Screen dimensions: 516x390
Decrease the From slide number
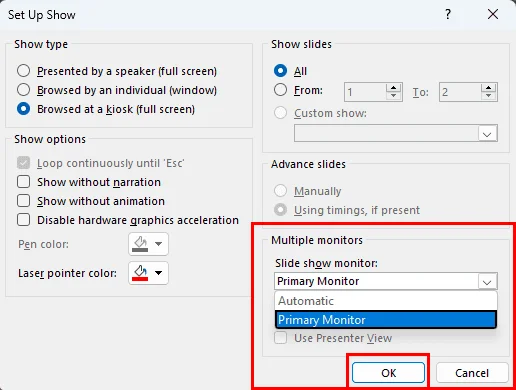394,96
